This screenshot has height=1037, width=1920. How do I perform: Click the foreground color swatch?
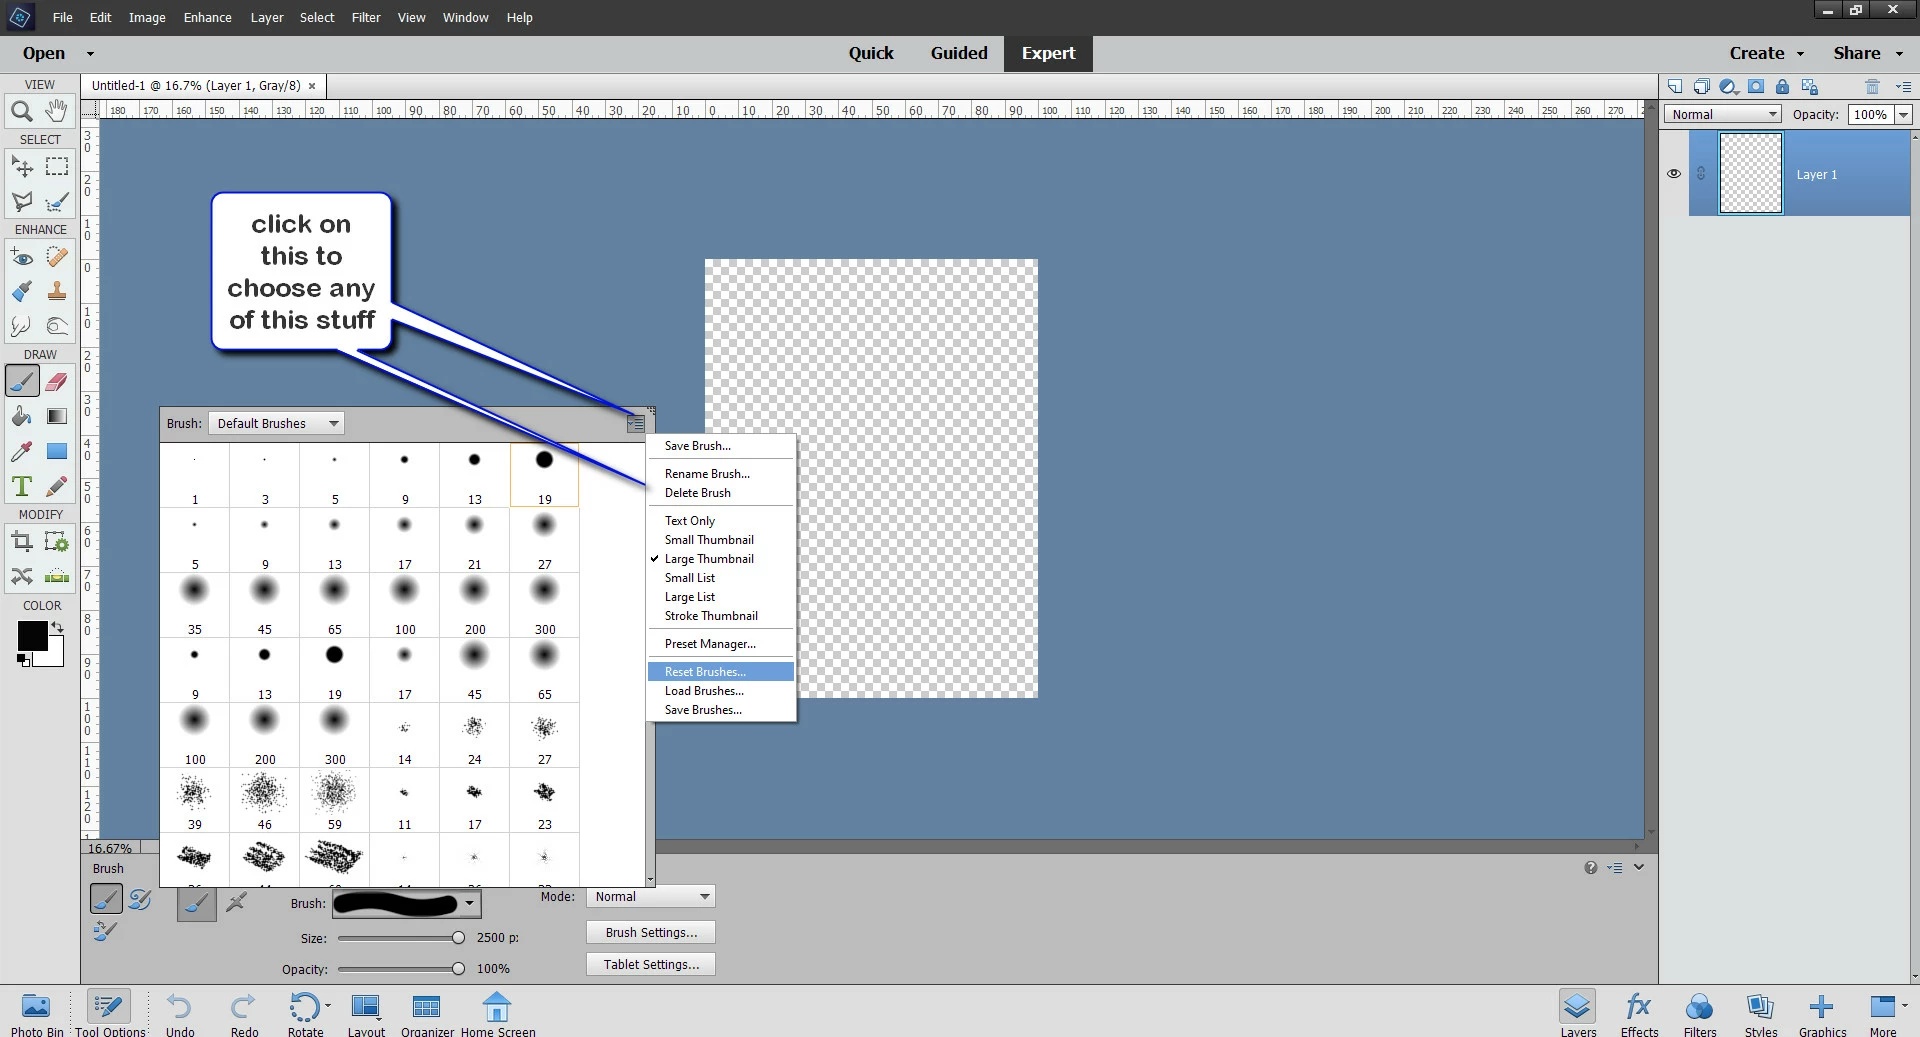tap(32, 636)
